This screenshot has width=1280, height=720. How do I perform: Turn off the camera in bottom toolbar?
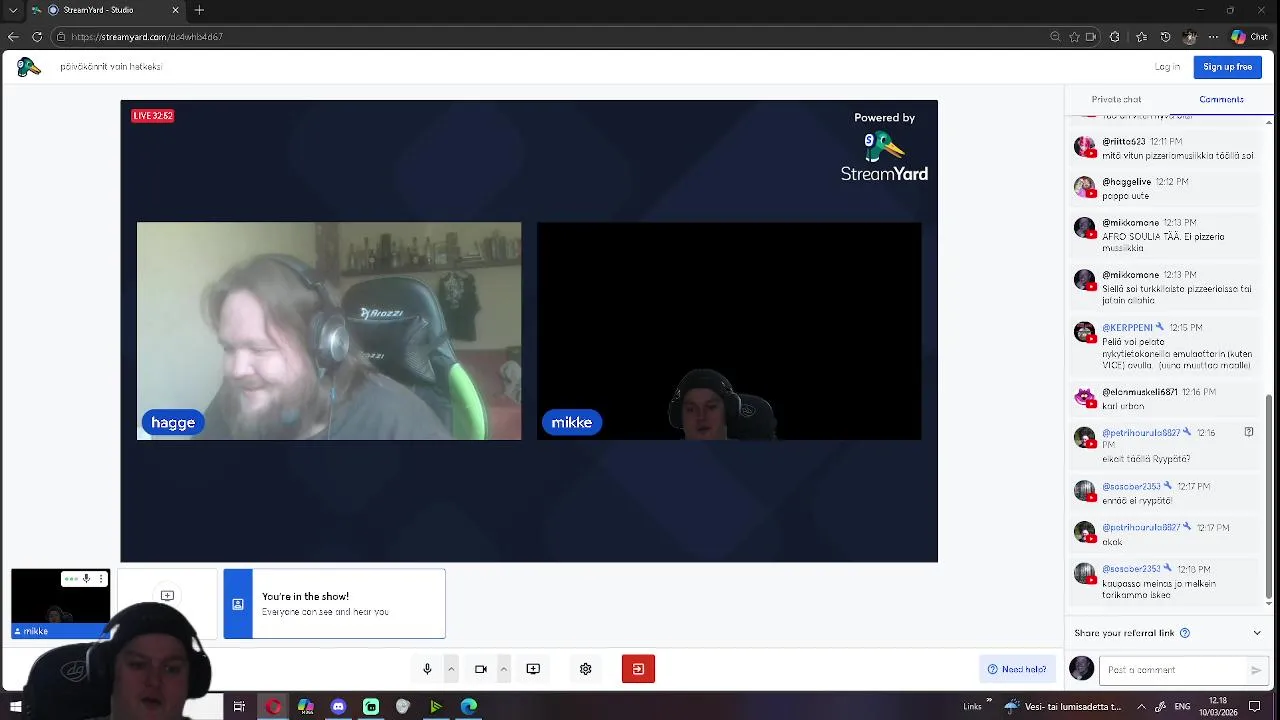point(481,669)
